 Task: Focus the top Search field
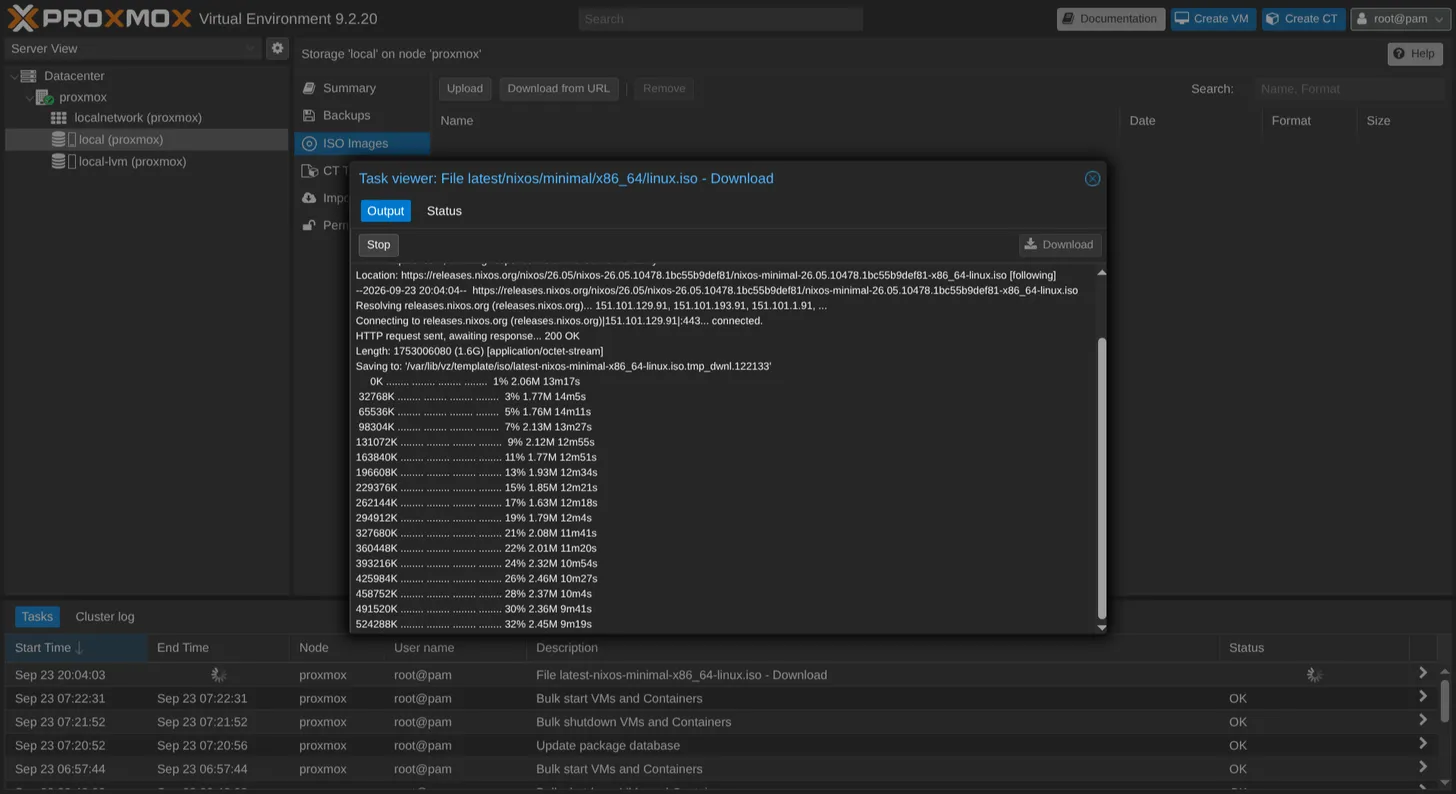pyautogui.click(x=720, y=19)
